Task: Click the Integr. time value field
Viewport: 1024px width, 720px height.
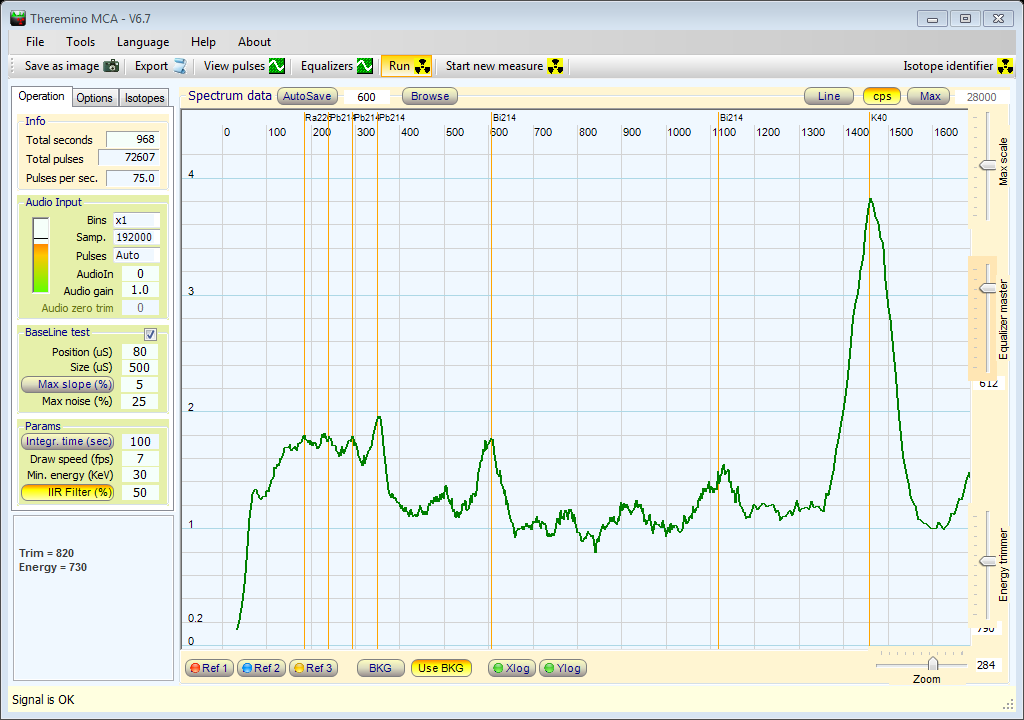Action: click(140, 442)
